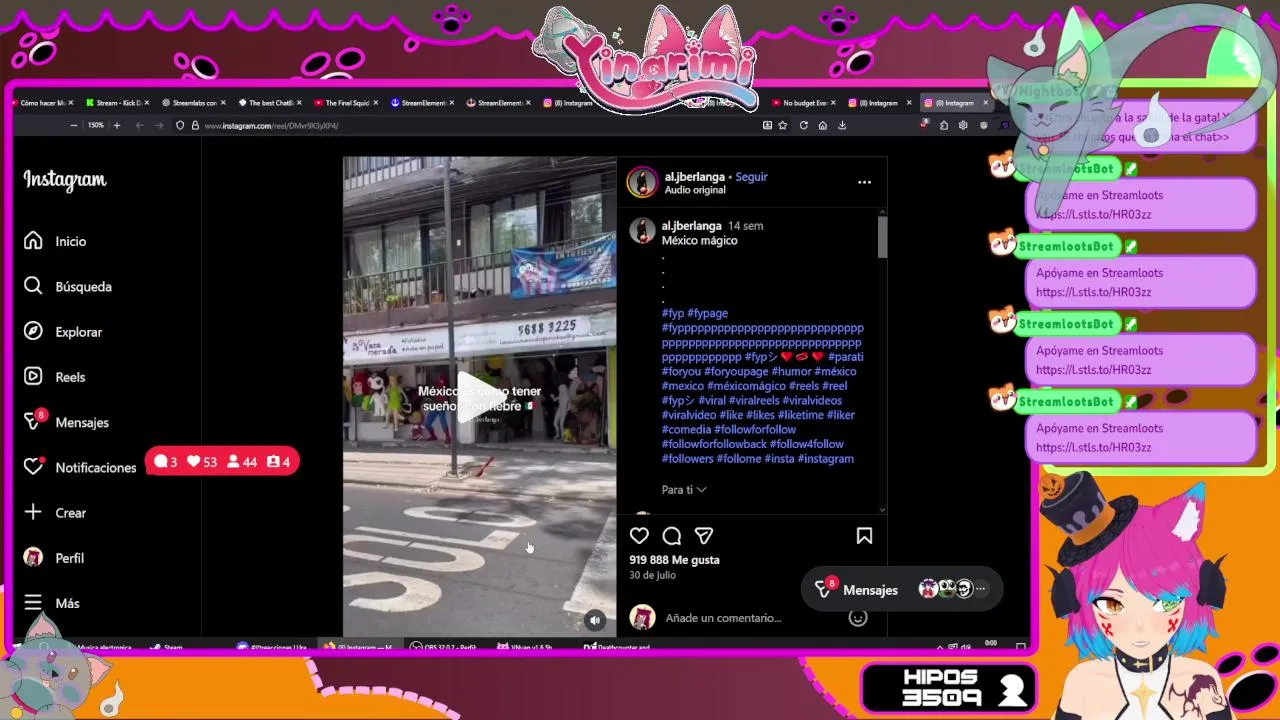Zoom in with the plus button
The height and width of the screenshot is (720, 1280).
coord(117,125)
